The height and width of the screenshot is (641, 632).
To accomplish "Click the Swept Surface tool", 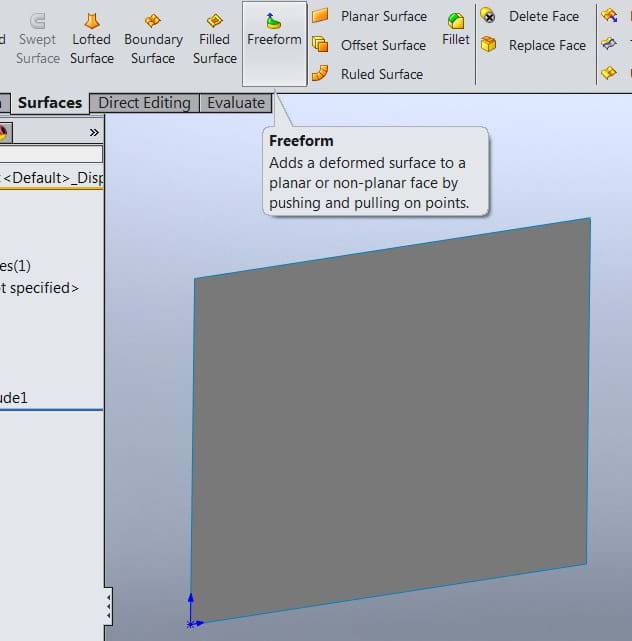I will tap(37, 38).
